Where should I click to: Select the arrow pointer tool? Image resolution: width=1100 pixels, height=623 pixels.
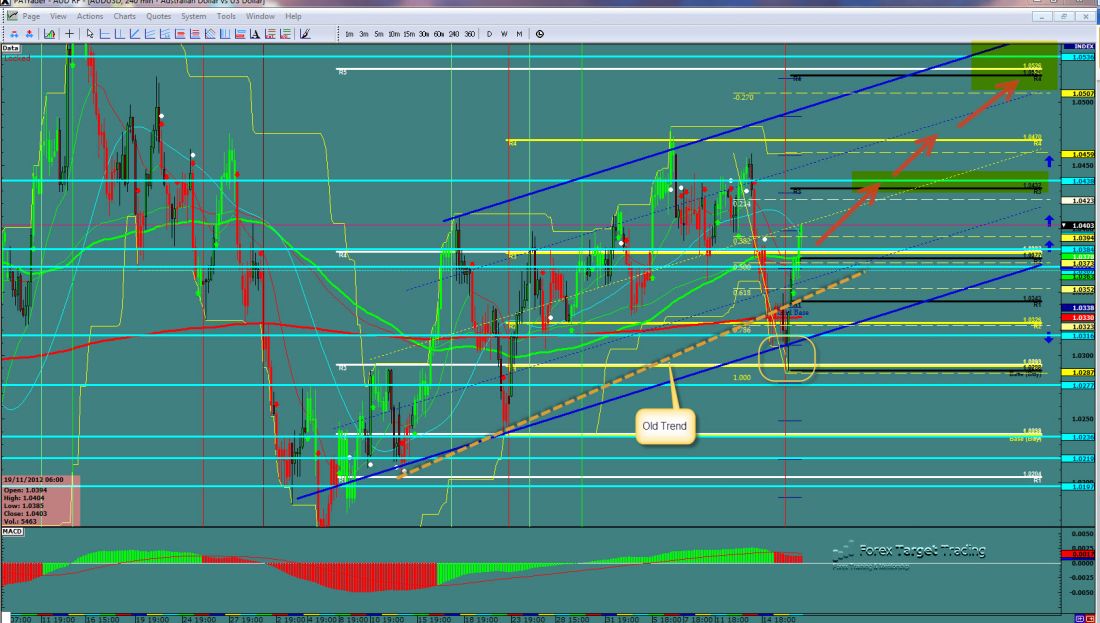coord(89,33)
